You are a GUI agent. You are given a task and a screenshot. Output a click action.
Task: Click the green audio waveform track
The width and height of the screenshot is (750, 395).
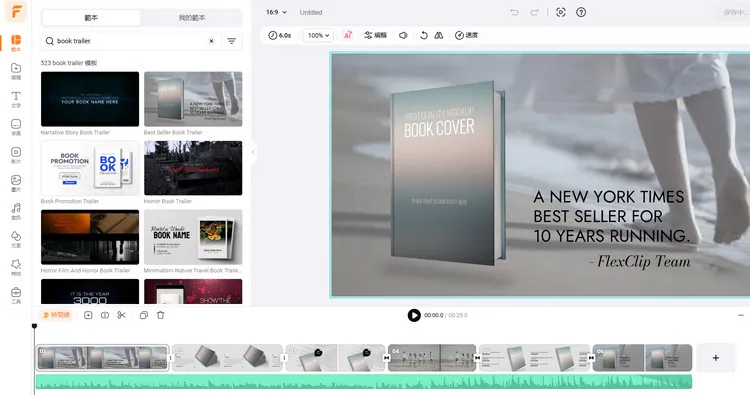(x=364, y=382)
